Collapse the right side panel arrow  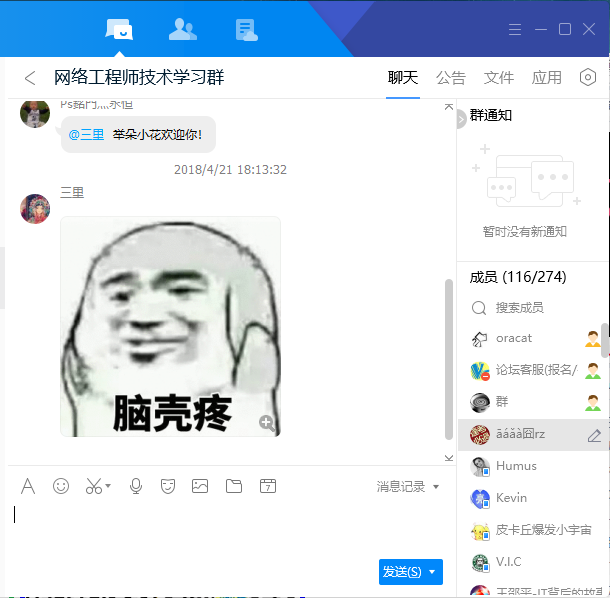tap(461, 119)
